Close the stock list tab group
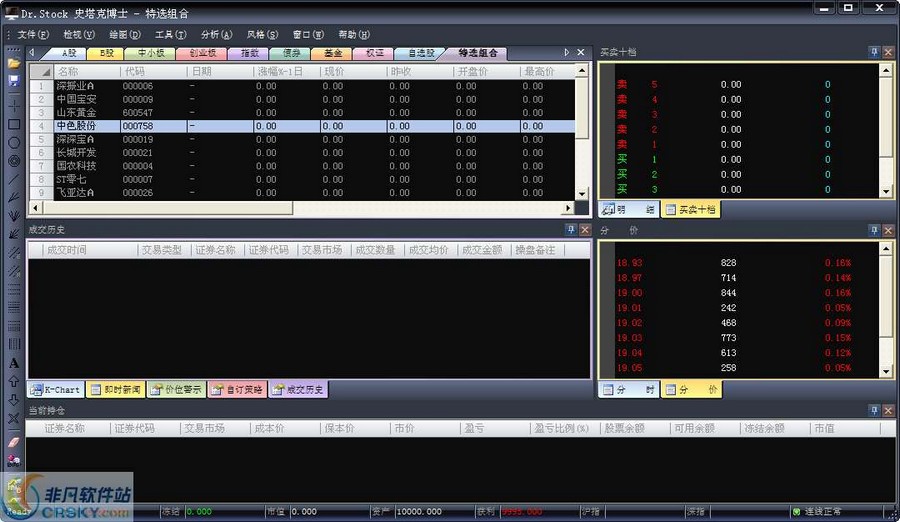This screenshot has height=522, width=900. point(581,52)
